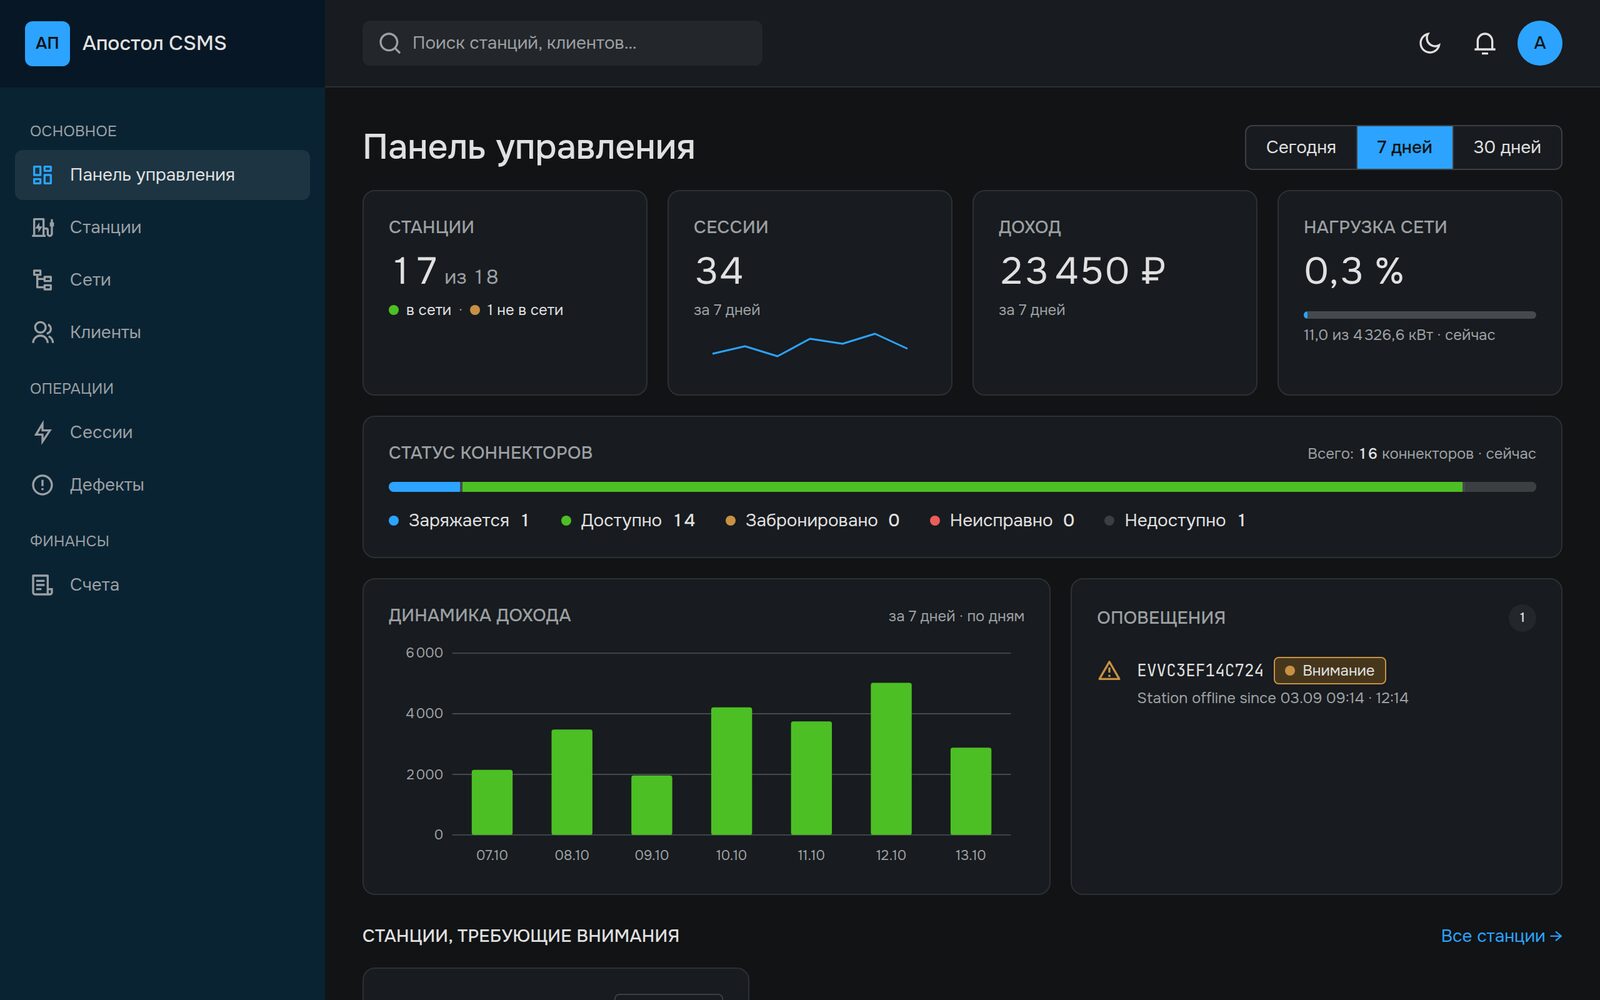Open Счета page
The width and height of the screenshot is (1600, 1000).
tap(162, 585)
